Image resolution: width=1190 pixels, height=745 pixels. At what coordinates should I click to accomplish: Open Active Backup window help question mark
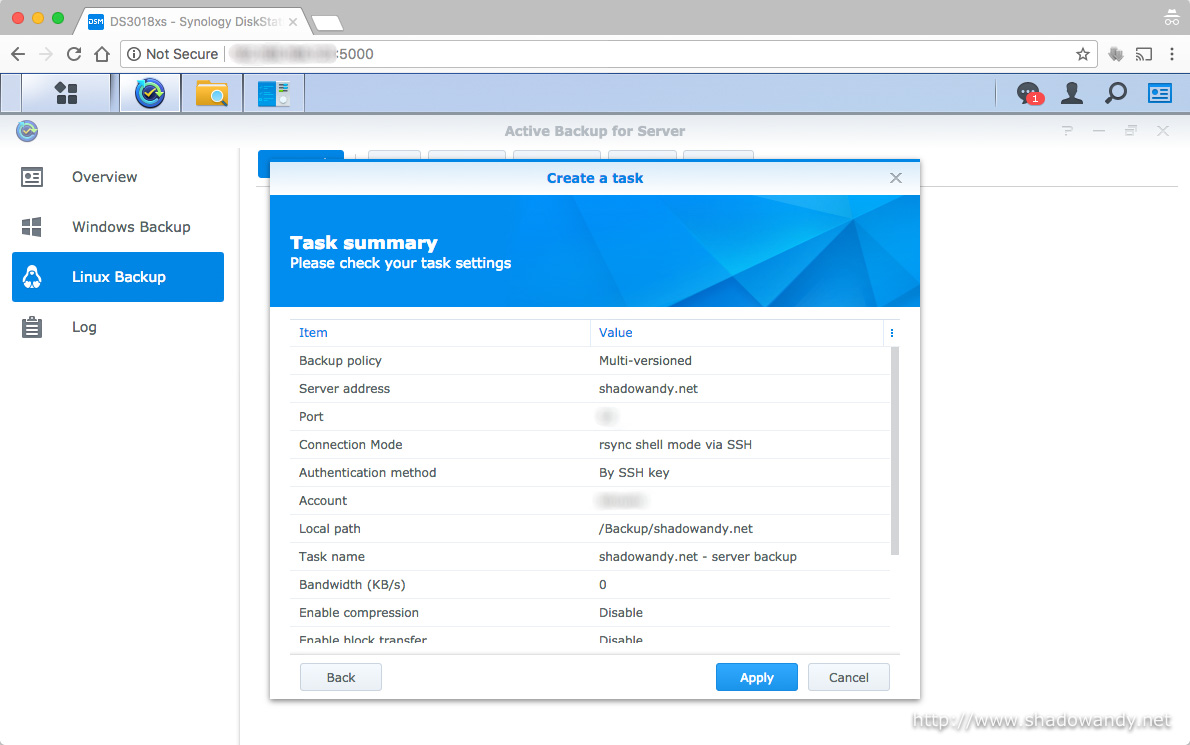(1067, 131)
